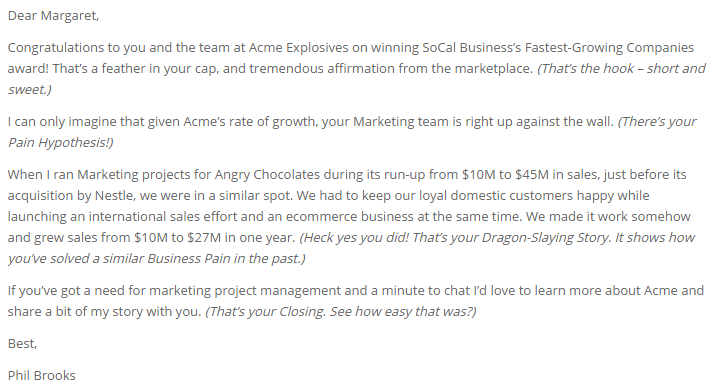Click the phrase 'loyal domestic customers'

[x=496, y=196]
